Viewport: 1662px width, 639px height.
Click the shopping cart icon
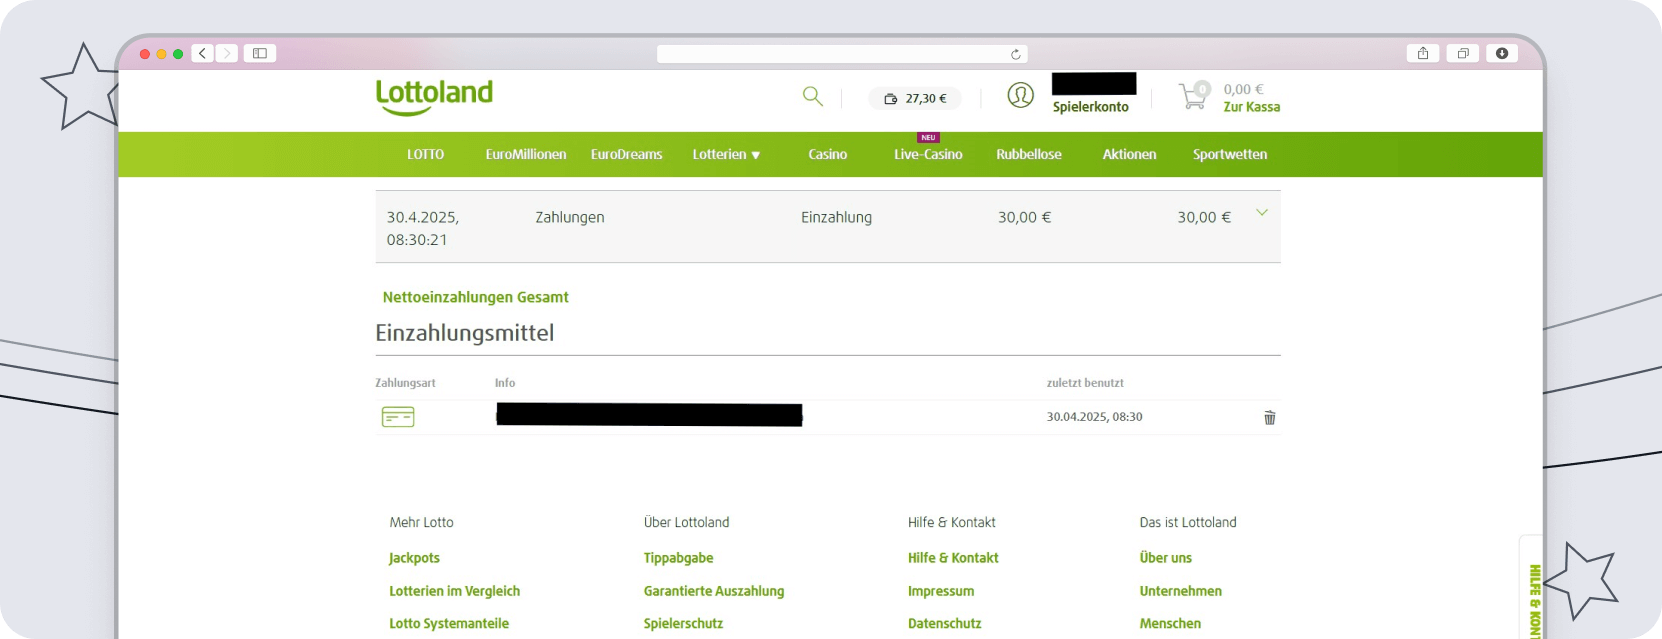1194,96
